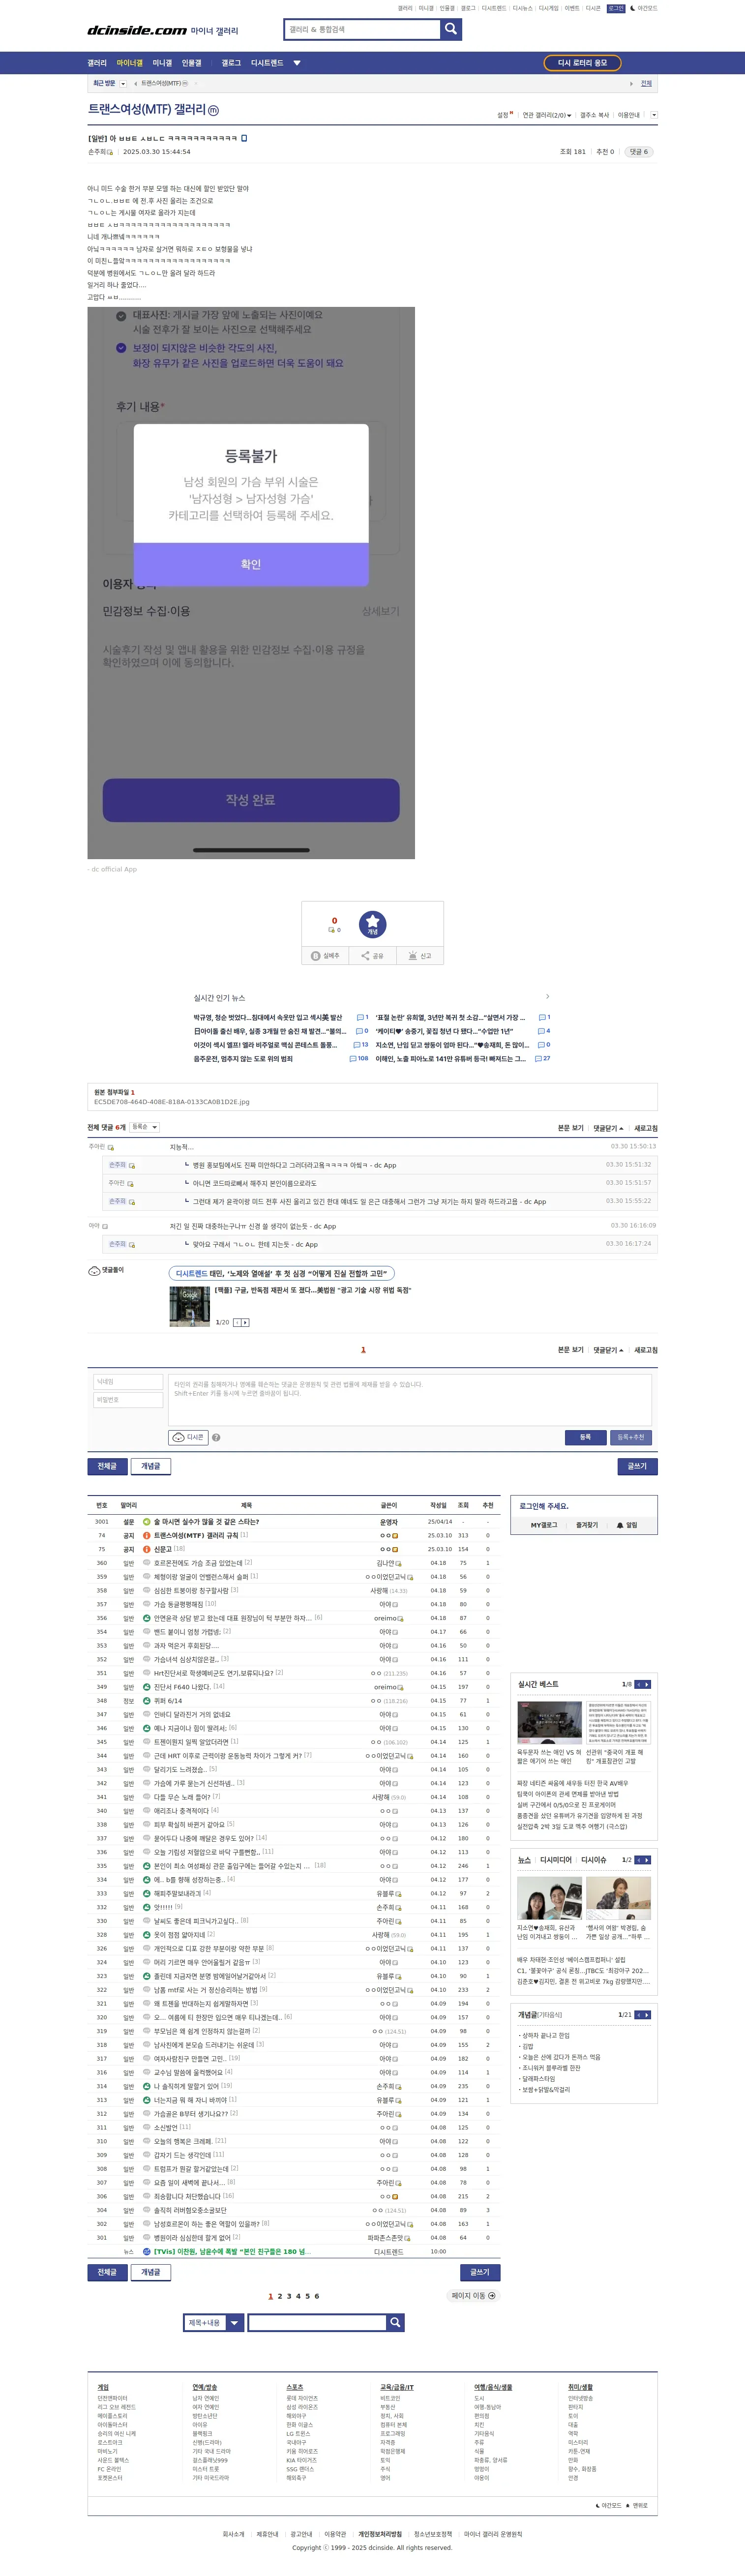
Task: Click next arrow in 디시트렌드 image pager
Action: click(x=245, y=1322)
